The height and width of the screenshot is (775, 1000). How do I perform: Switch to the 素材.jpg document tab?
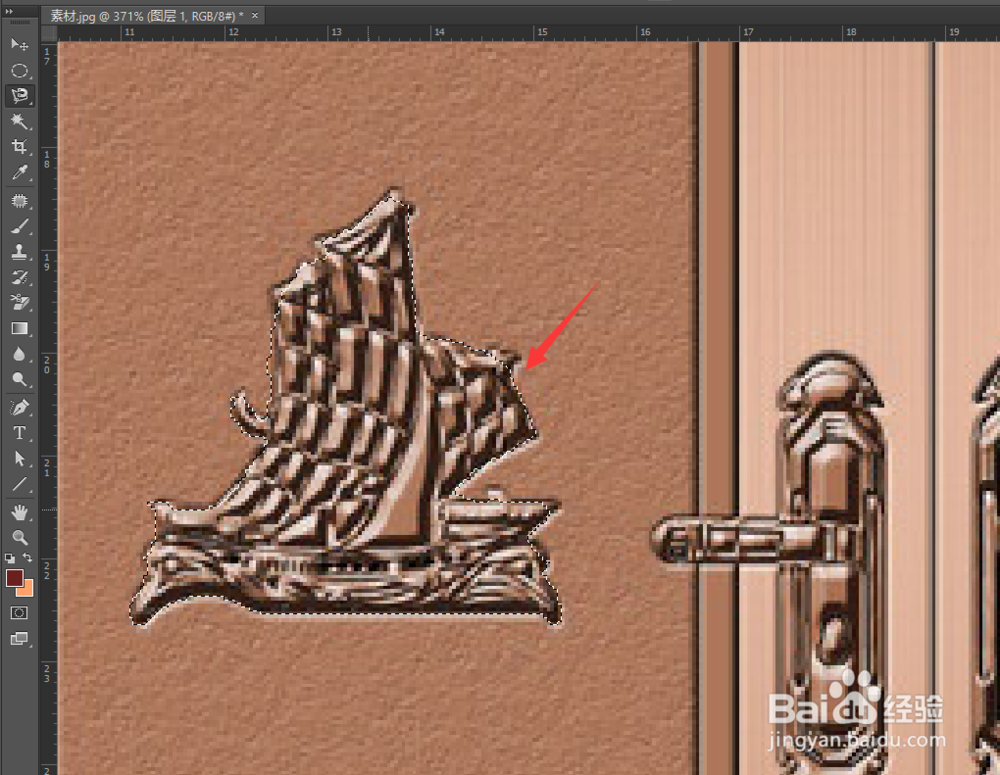(x=147, y=16)
